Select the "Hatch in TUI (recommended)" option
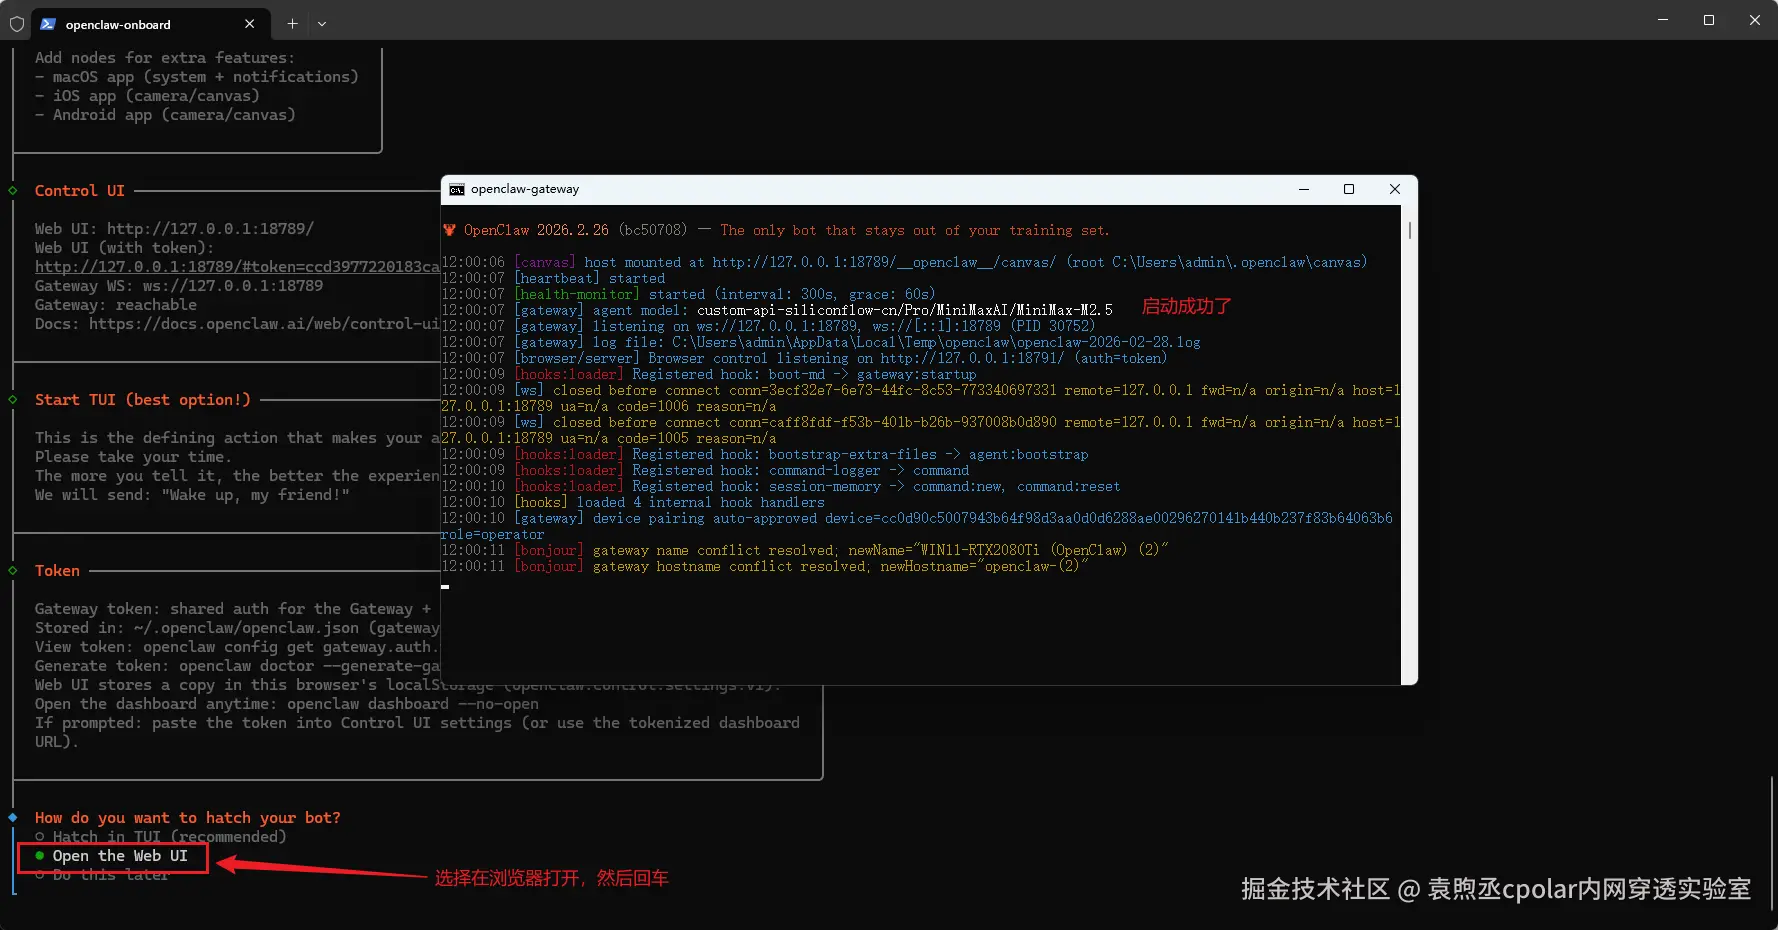 click(160, 837)
